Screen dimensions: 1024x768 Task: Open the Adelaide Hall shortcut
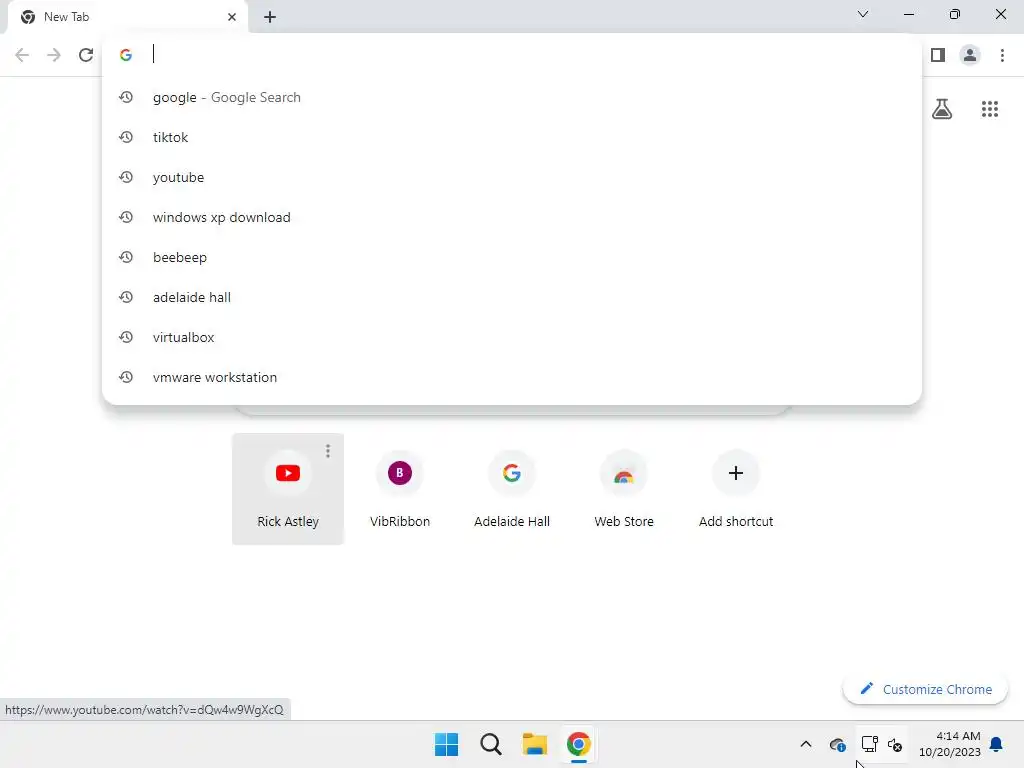click(512, 488)
